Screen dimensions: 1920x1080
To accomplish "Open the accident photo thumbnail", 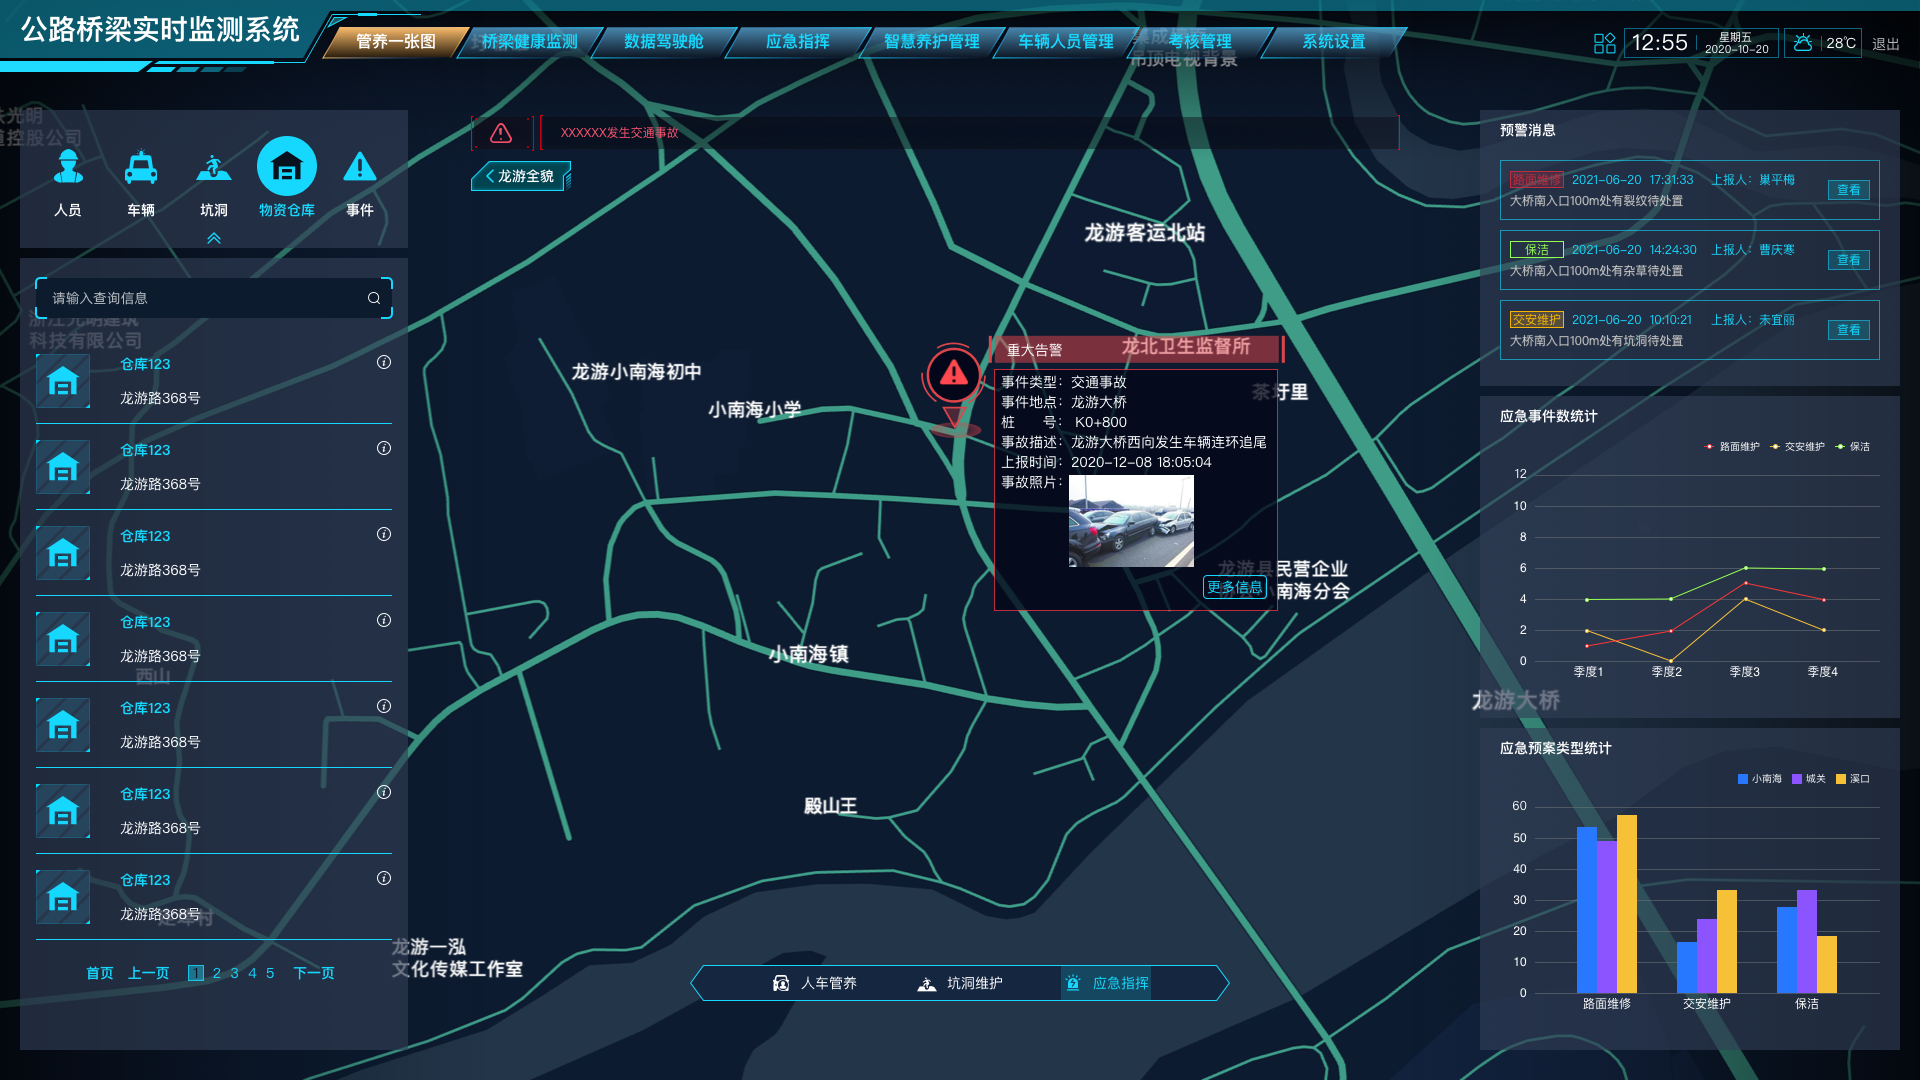I will (x=1131, y=521).
